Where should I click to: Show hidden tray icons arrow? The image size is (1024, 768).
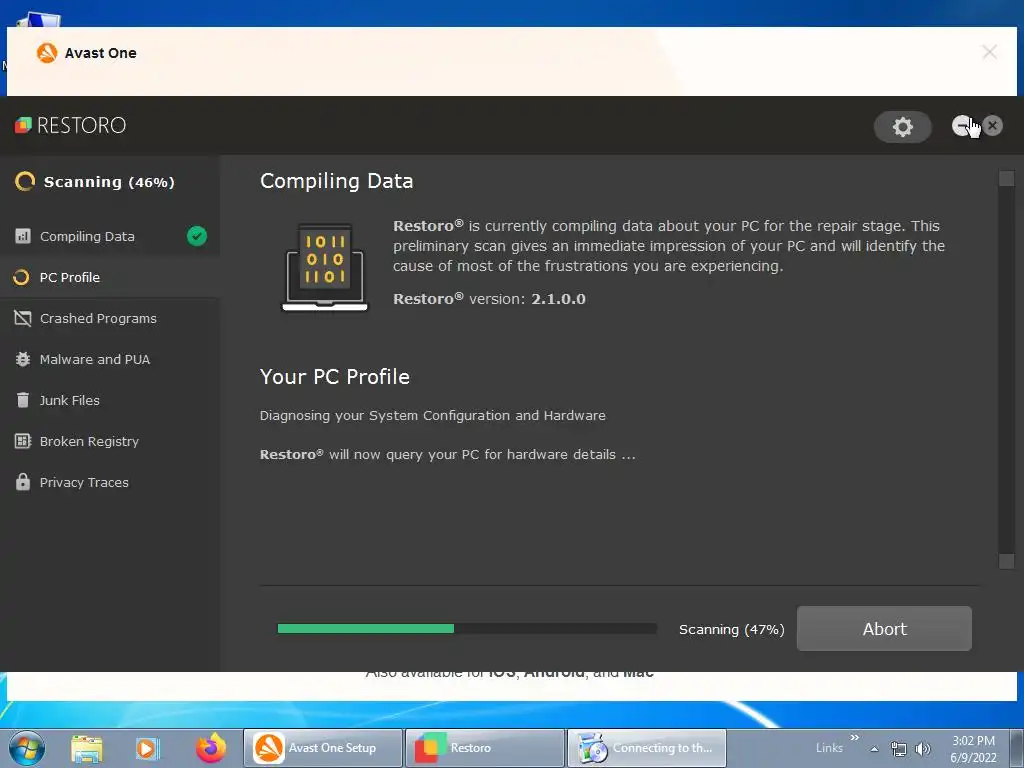(x=874, y=749)
